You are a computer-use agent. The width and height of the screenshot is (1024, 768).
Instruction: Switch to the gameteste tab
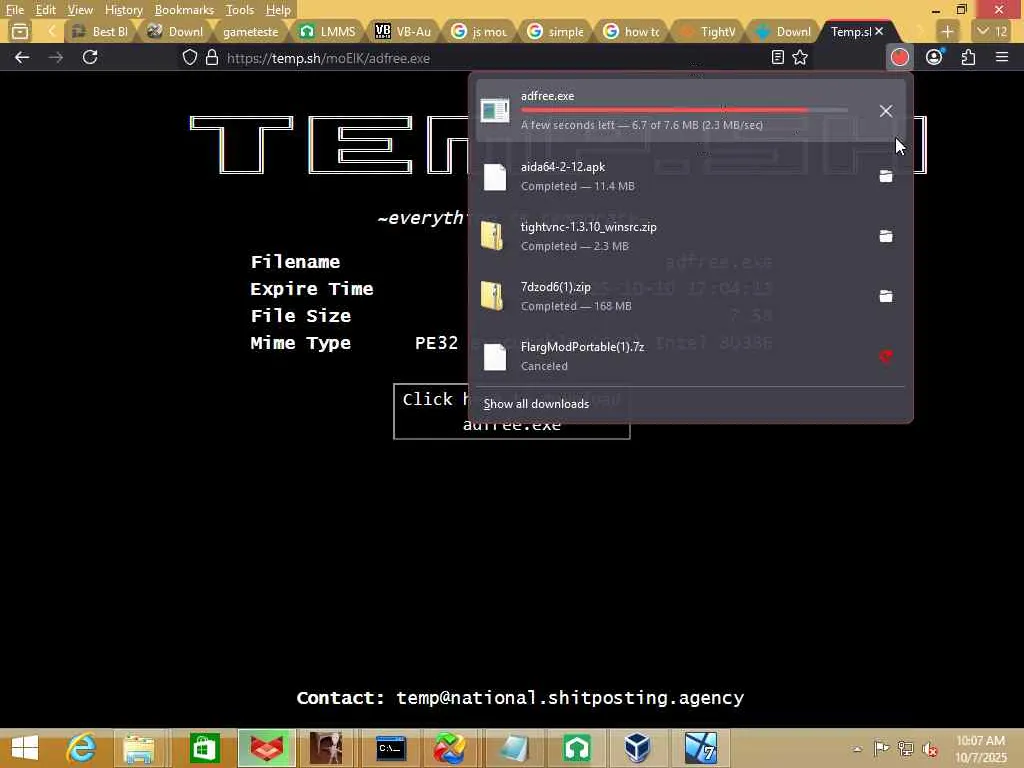(251, 31)
